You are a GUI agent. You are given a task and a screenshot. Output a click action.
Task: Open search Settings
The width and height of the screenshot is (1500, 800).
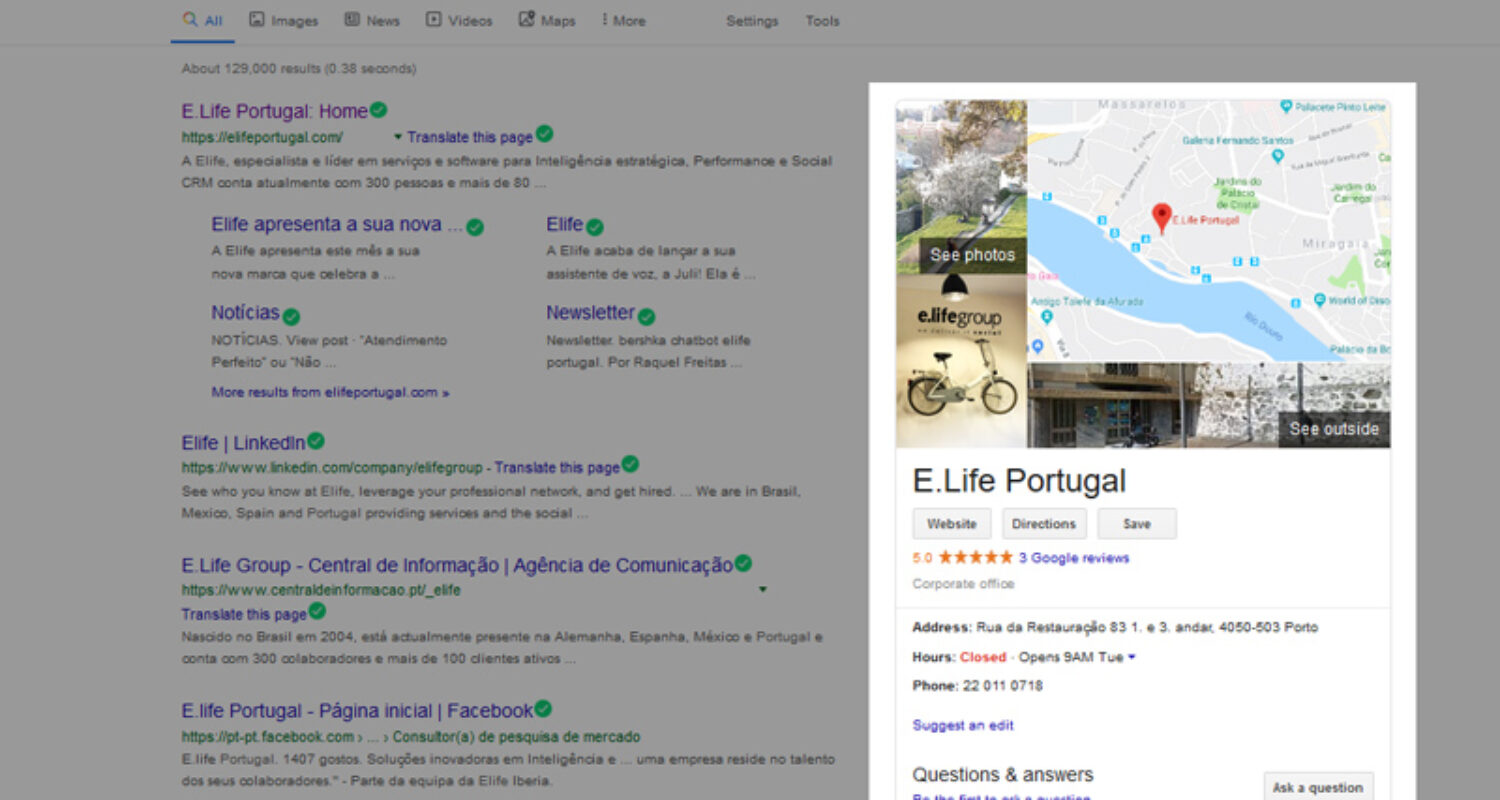pyautogui.click(x=752, y=20)
